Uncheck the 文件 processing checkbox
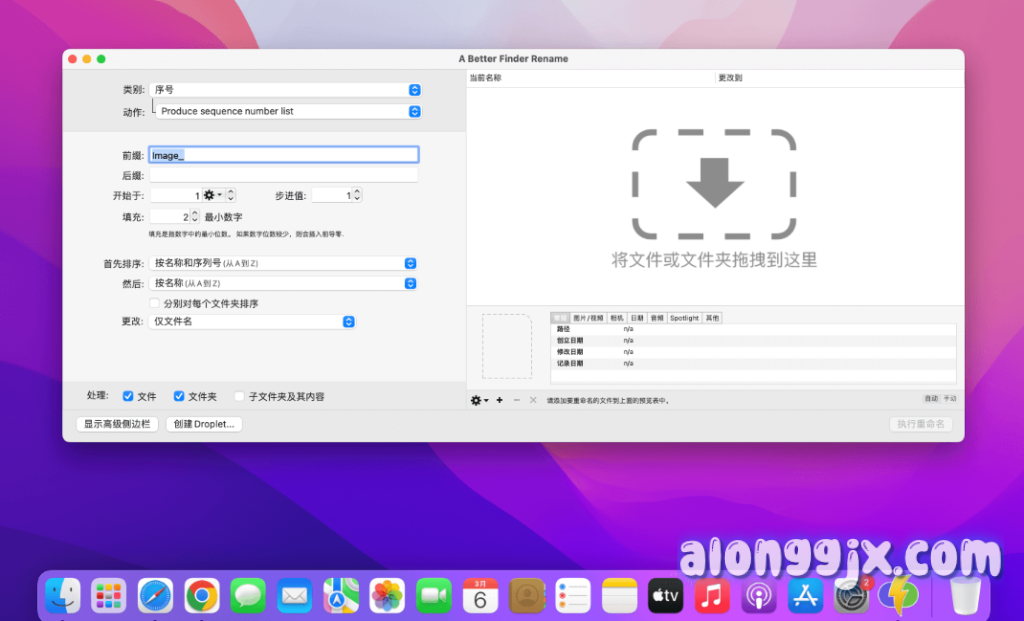 tap(128, 397)
